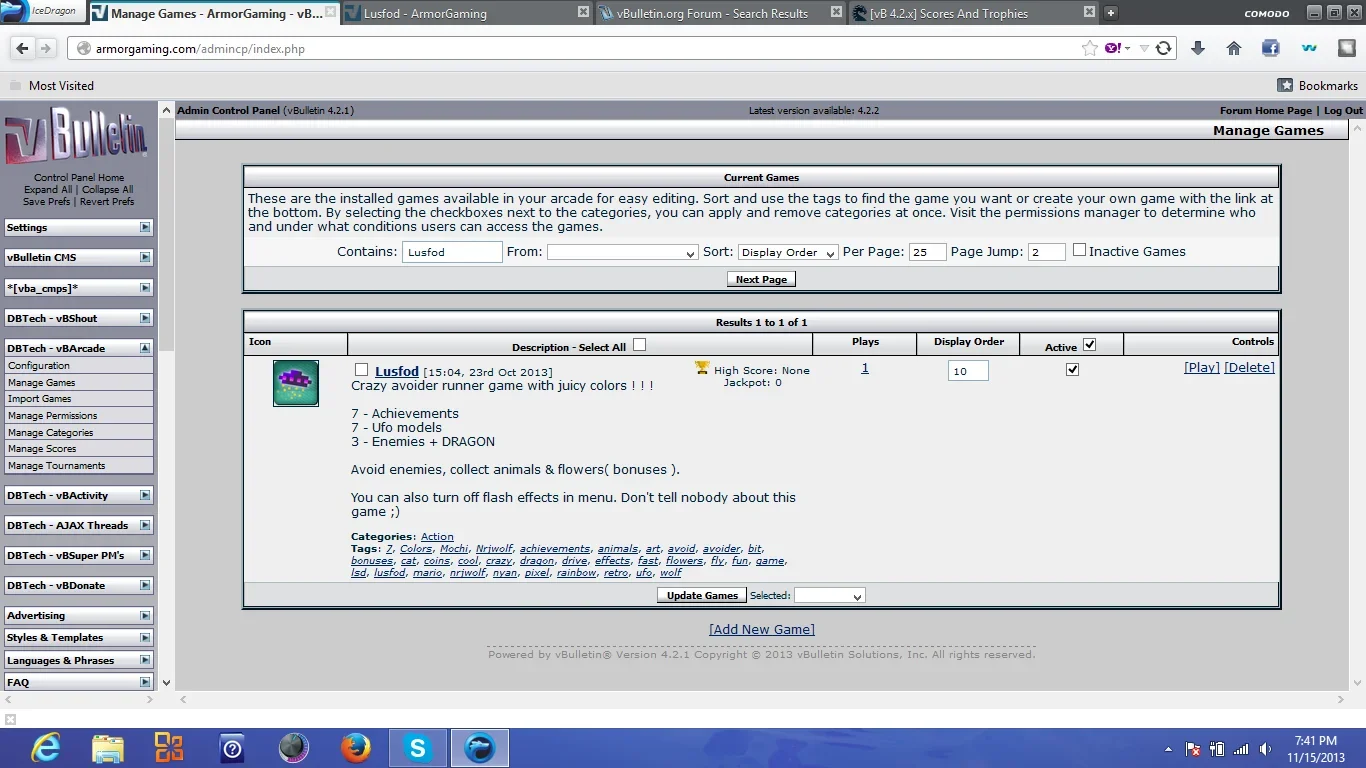This screenshot has height=768, width=1366.
Task: Open Manage Tournaments sidebar item
Action: [x=79, y=466]
